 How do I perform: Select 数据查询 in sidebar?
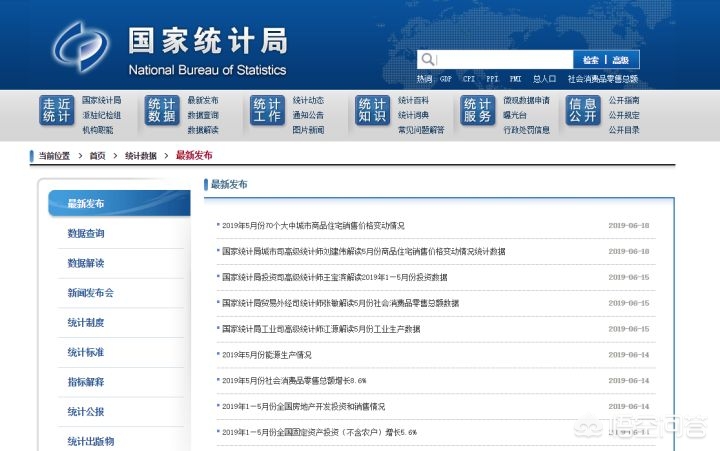coord(86,233)
